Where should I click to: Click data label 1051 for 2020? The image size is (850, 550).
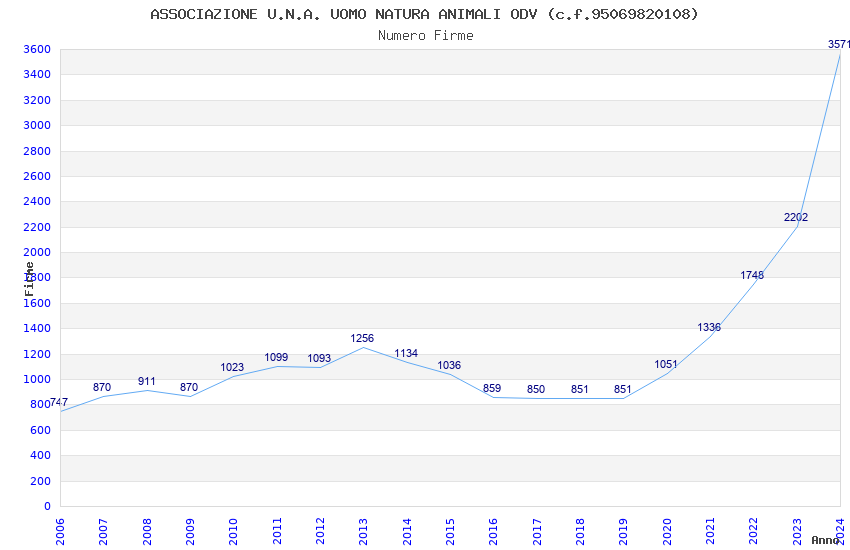tap(666, 364)
